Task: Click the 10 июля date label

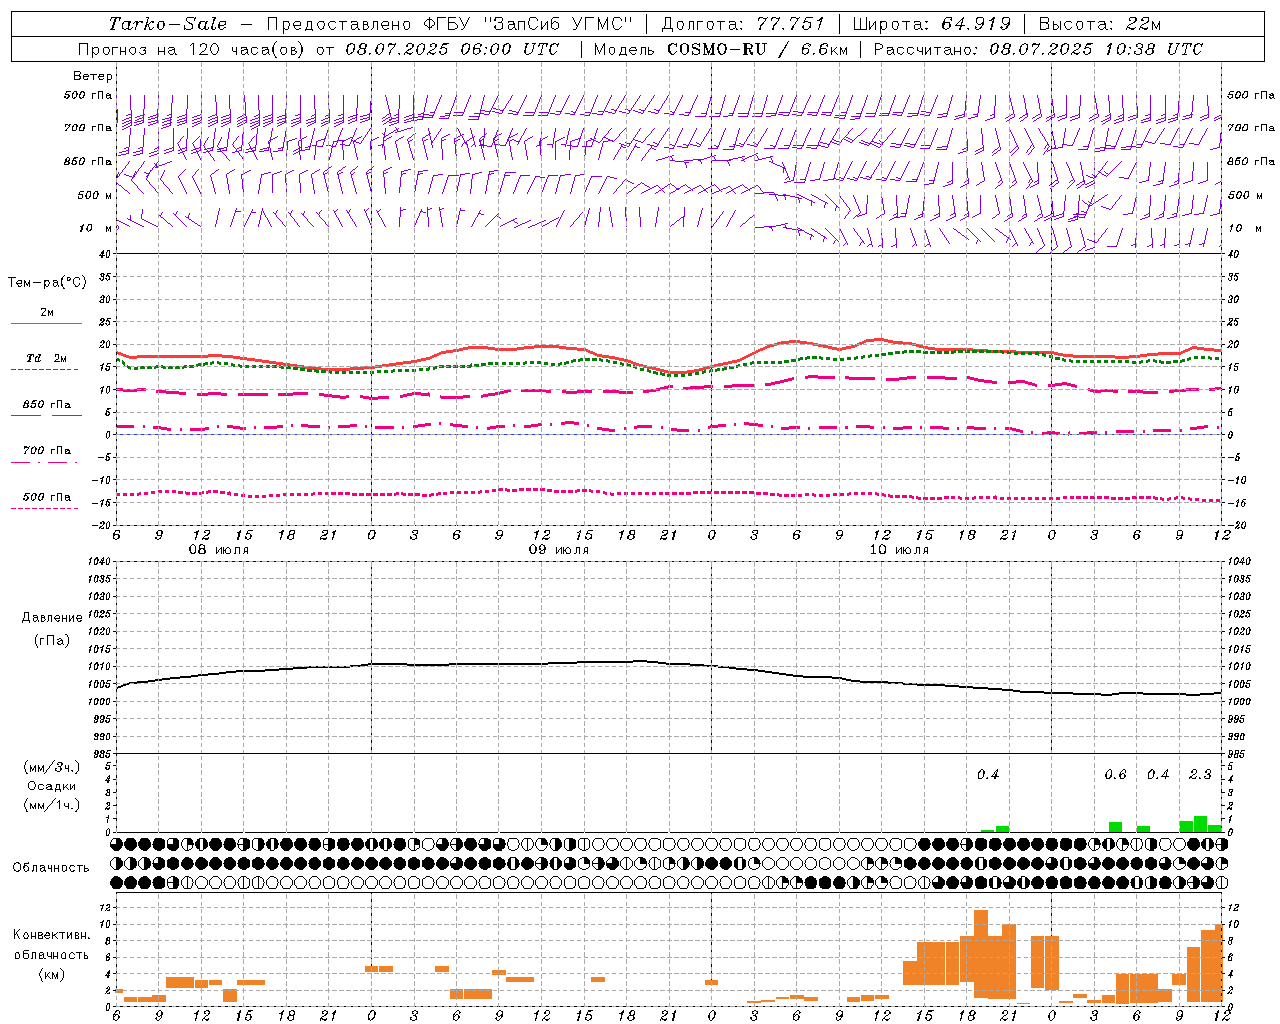Action: pyautogui.click(x=899, y=550)
